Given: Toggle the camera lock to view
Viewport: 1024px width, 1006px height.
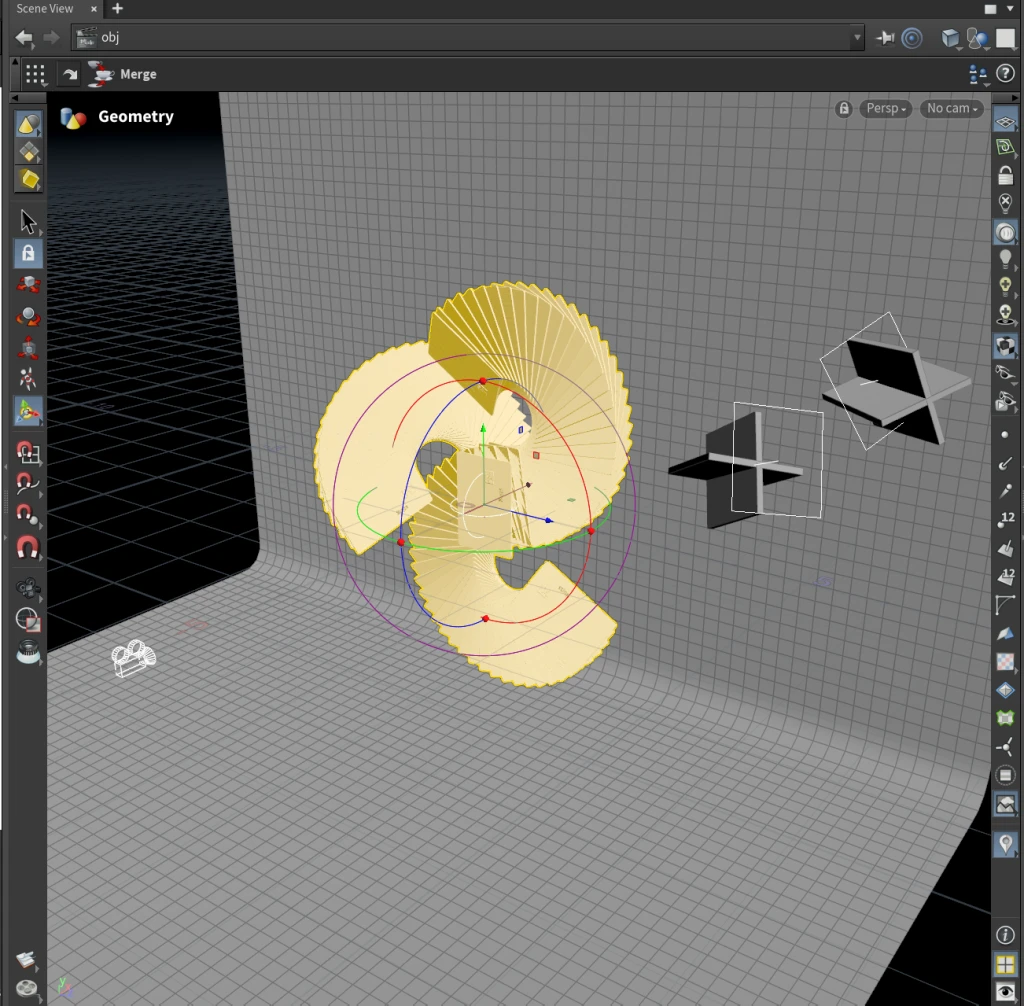Looking at the screenshot, I should (844, 108).
